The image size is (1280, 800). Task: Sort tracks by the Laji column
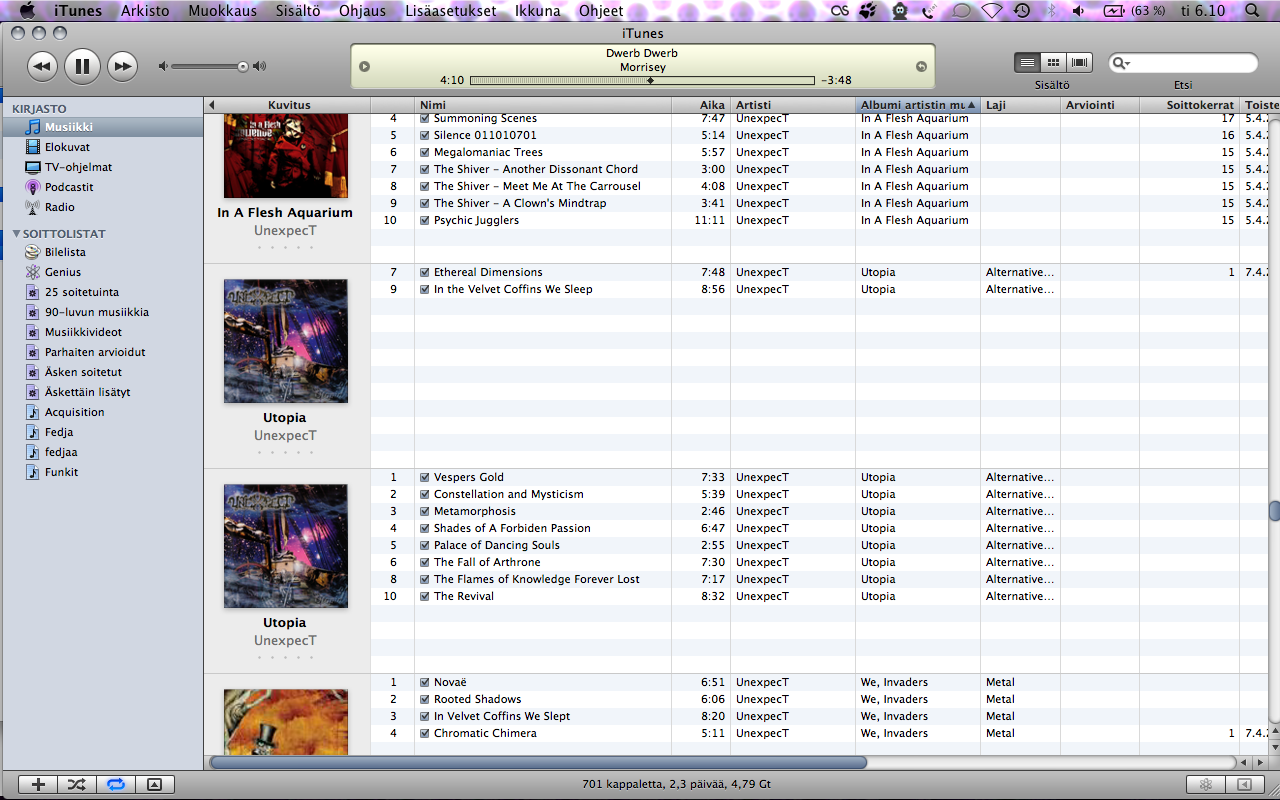[1020, 105]
